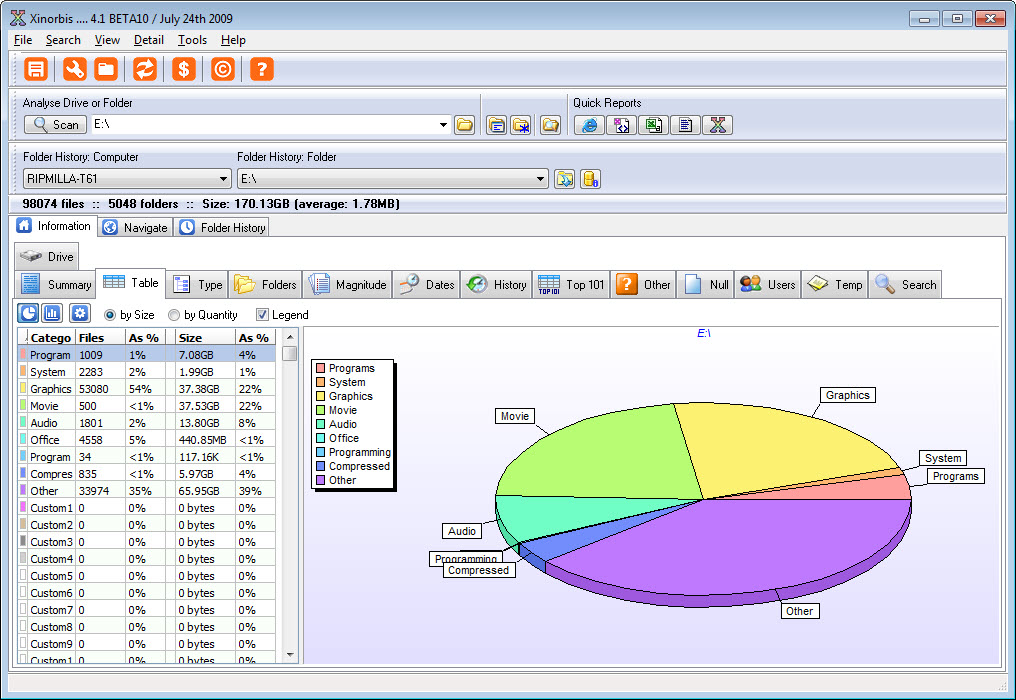The image size is (1016, 700).
Task: Click the orange save report icon
Action: [x=37, y=69]
